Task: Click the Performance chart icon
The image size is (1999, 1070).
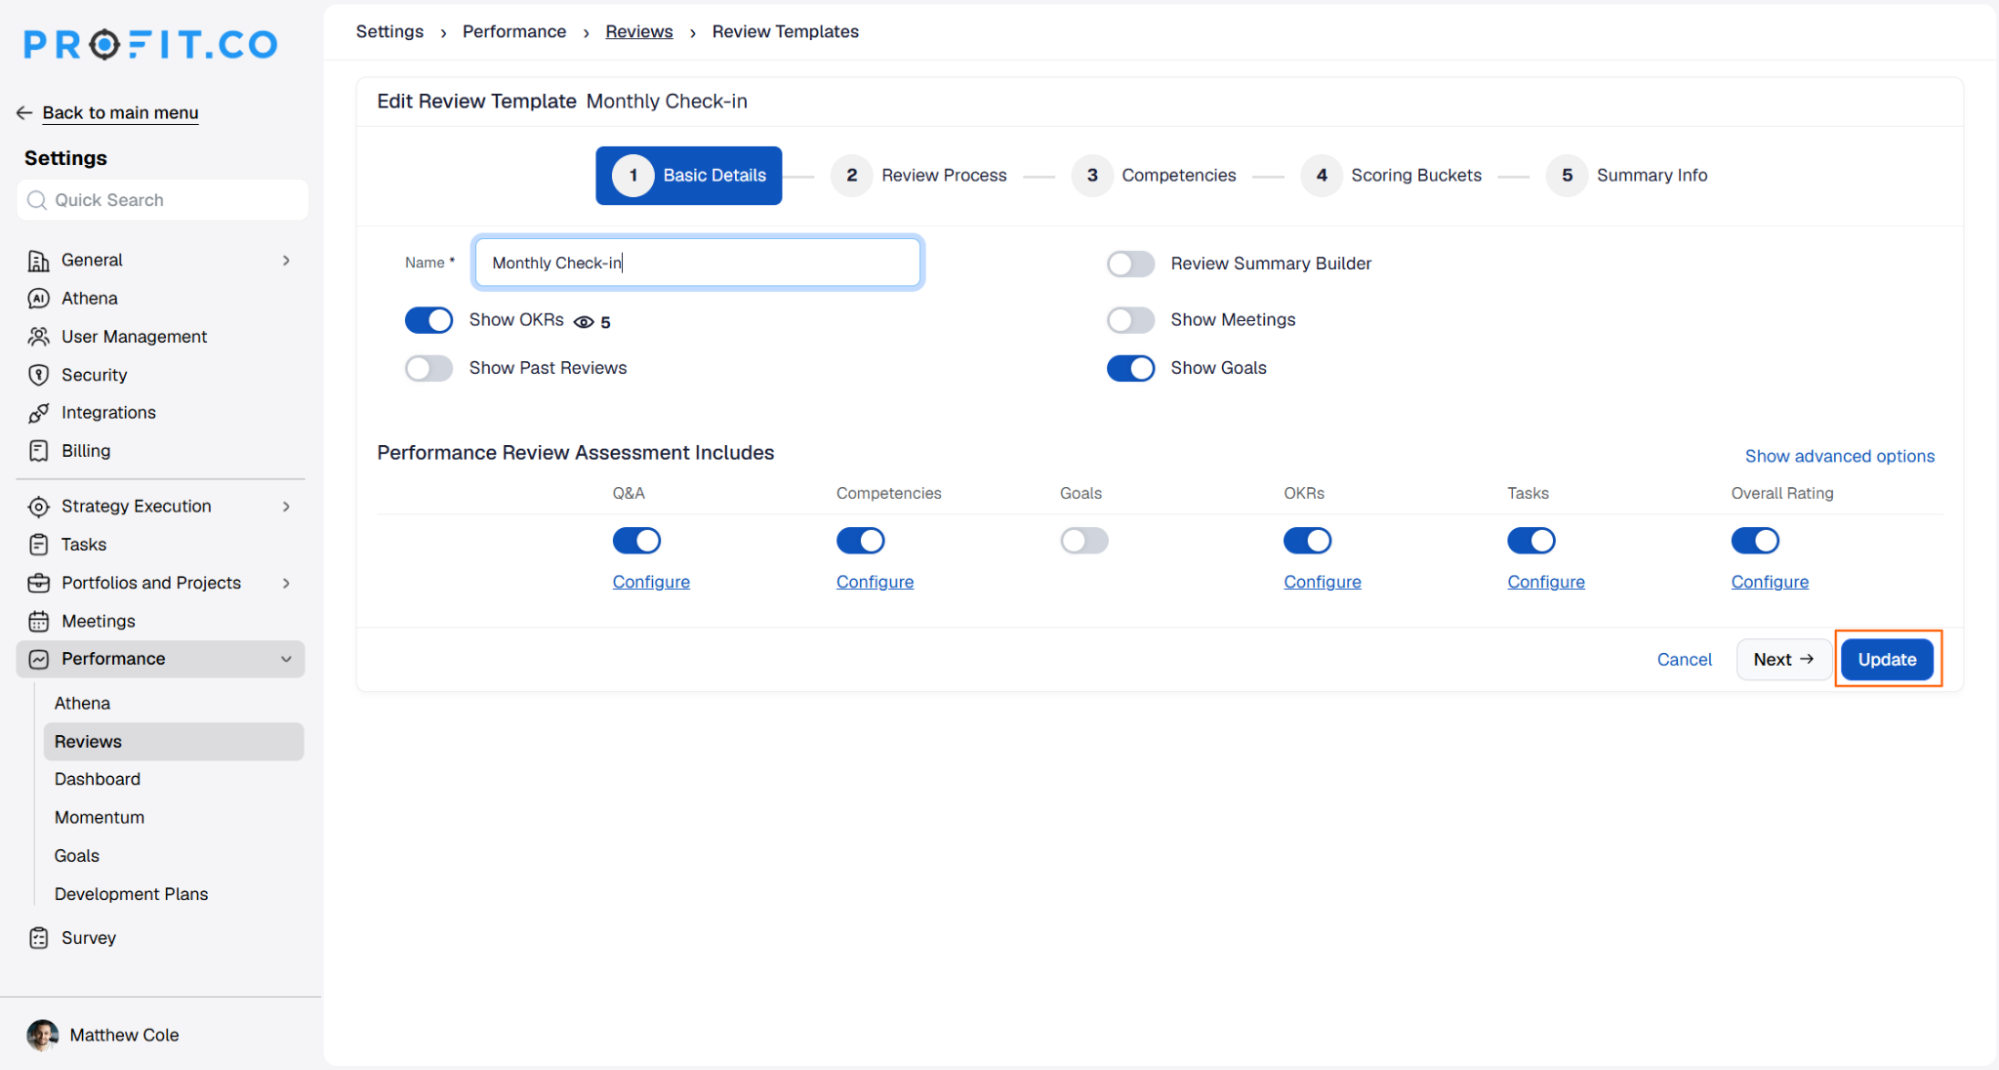Action: coord(38,659)
